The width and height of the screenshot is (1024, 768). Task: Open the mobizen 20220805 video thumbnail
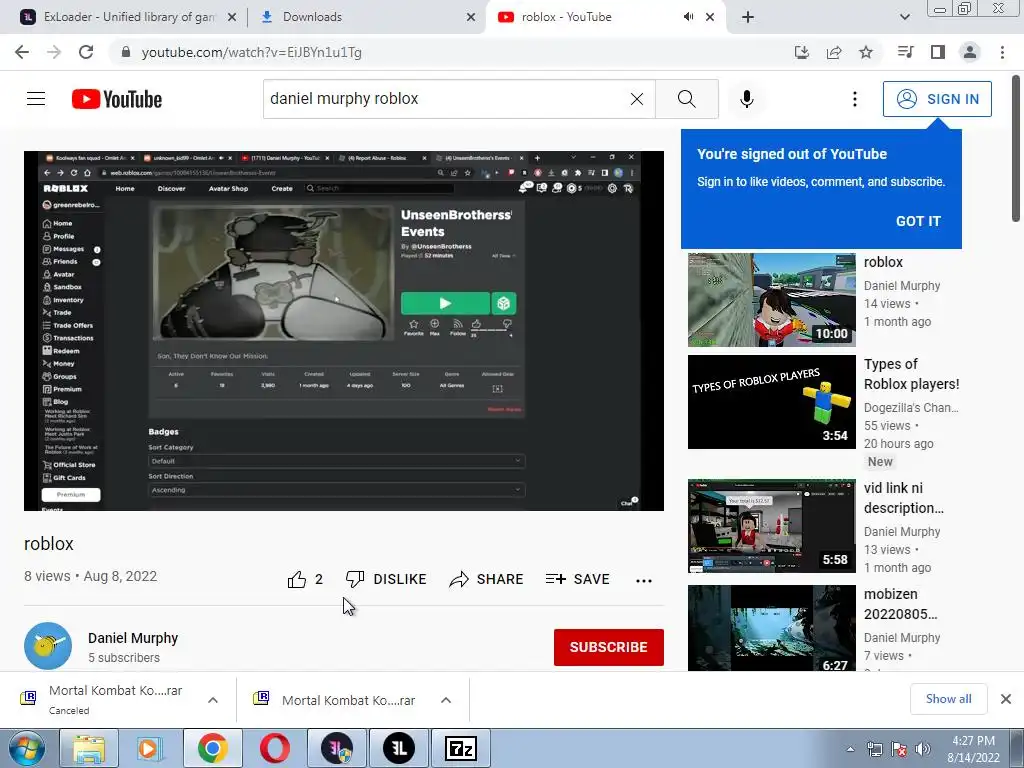771,628
